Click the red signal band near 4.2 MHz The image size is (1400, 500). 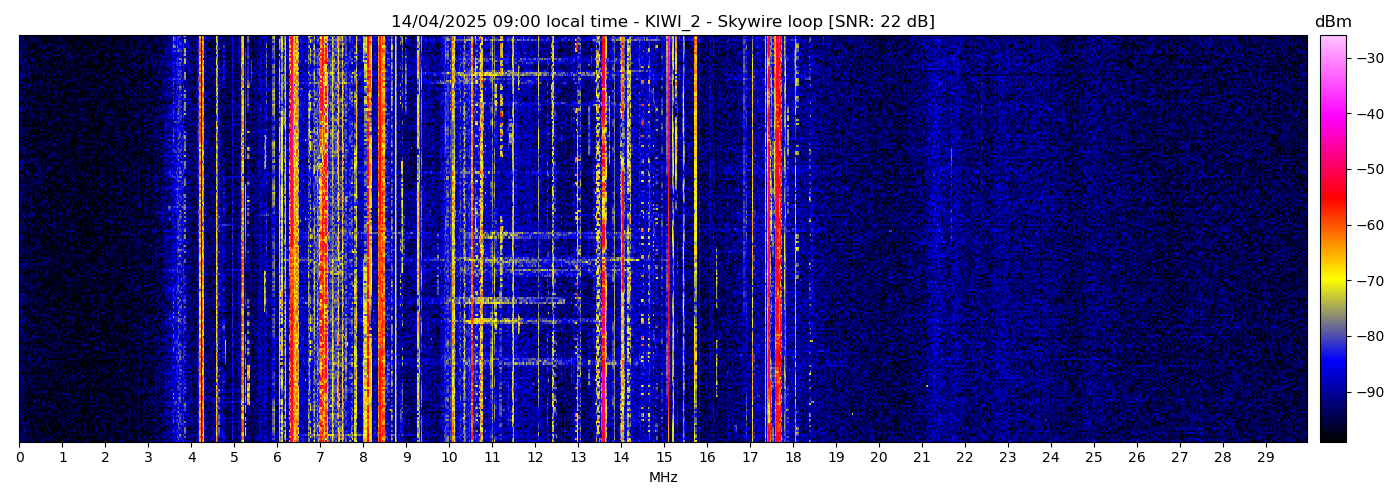(201, 240)
